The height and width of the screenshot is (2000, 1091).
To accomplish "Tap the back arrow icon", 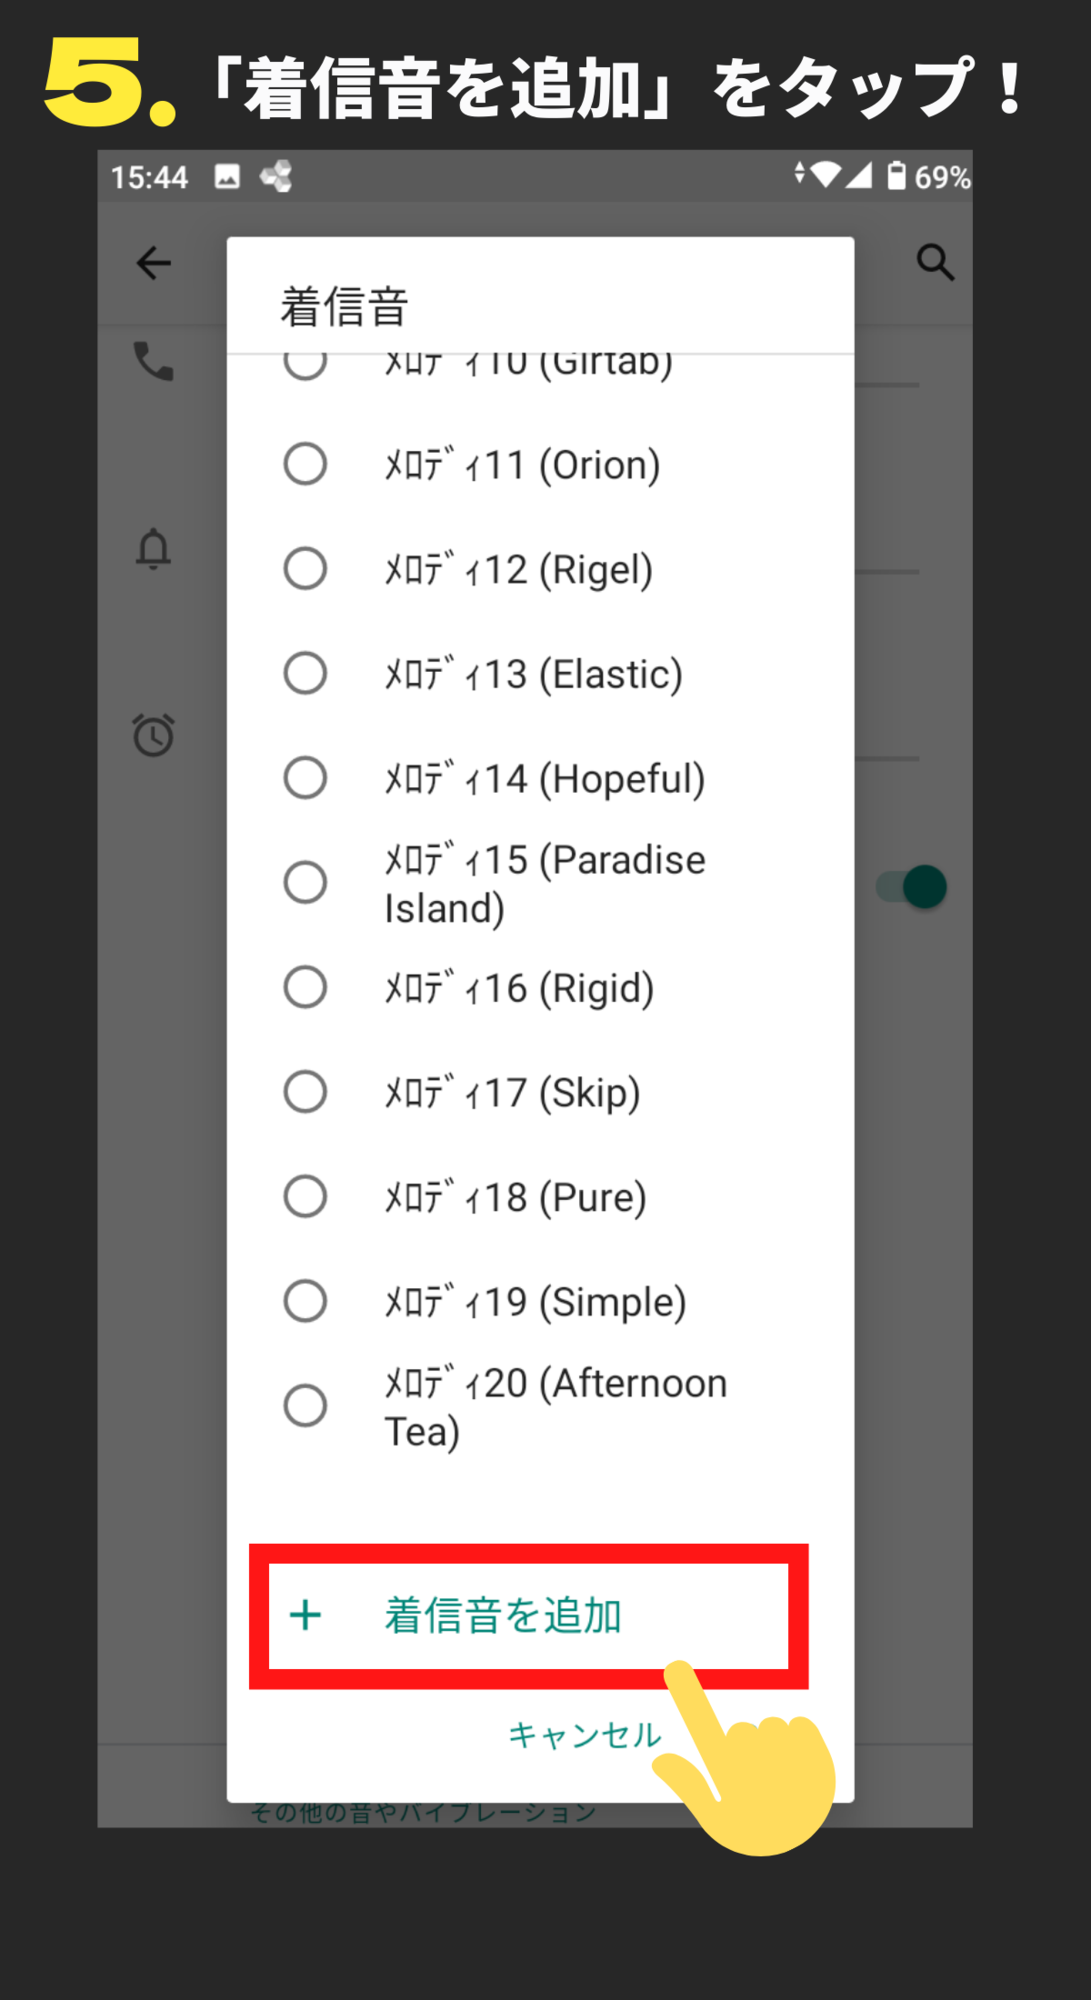I will pyautogui.click(x=154, y=263).
